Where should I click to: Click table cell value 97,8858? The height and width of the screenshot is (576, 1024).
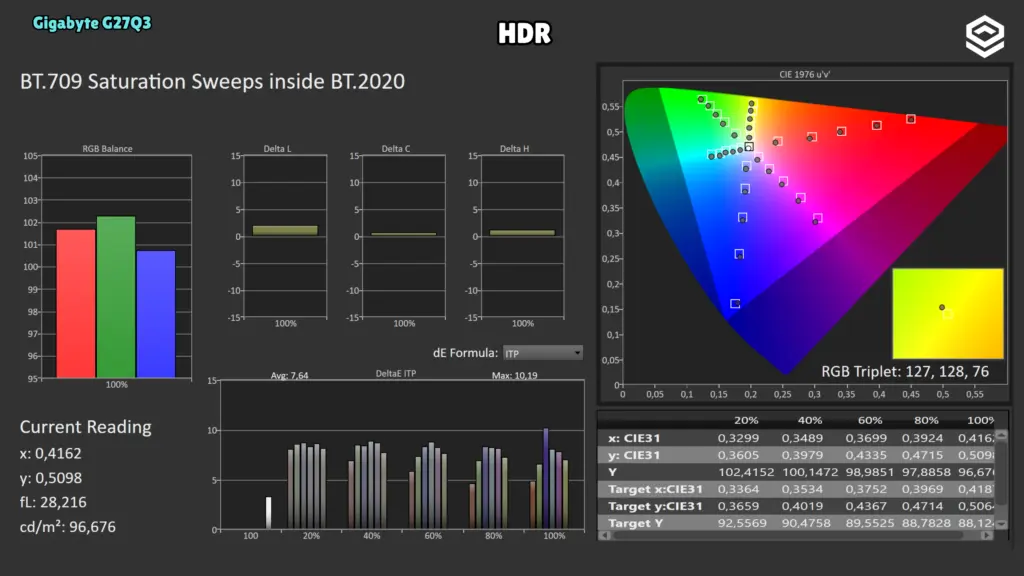(x=926, y=472)
